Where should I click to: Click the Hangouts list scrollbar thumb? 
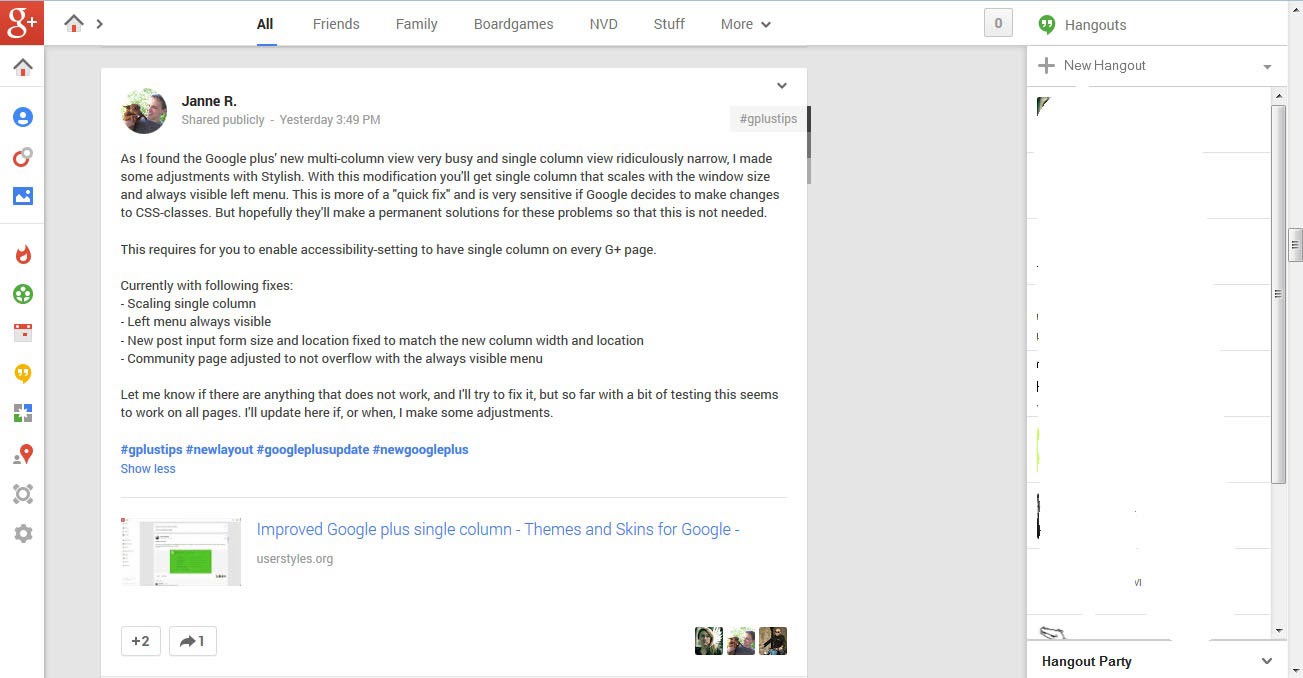click(x=1278, y=294)
